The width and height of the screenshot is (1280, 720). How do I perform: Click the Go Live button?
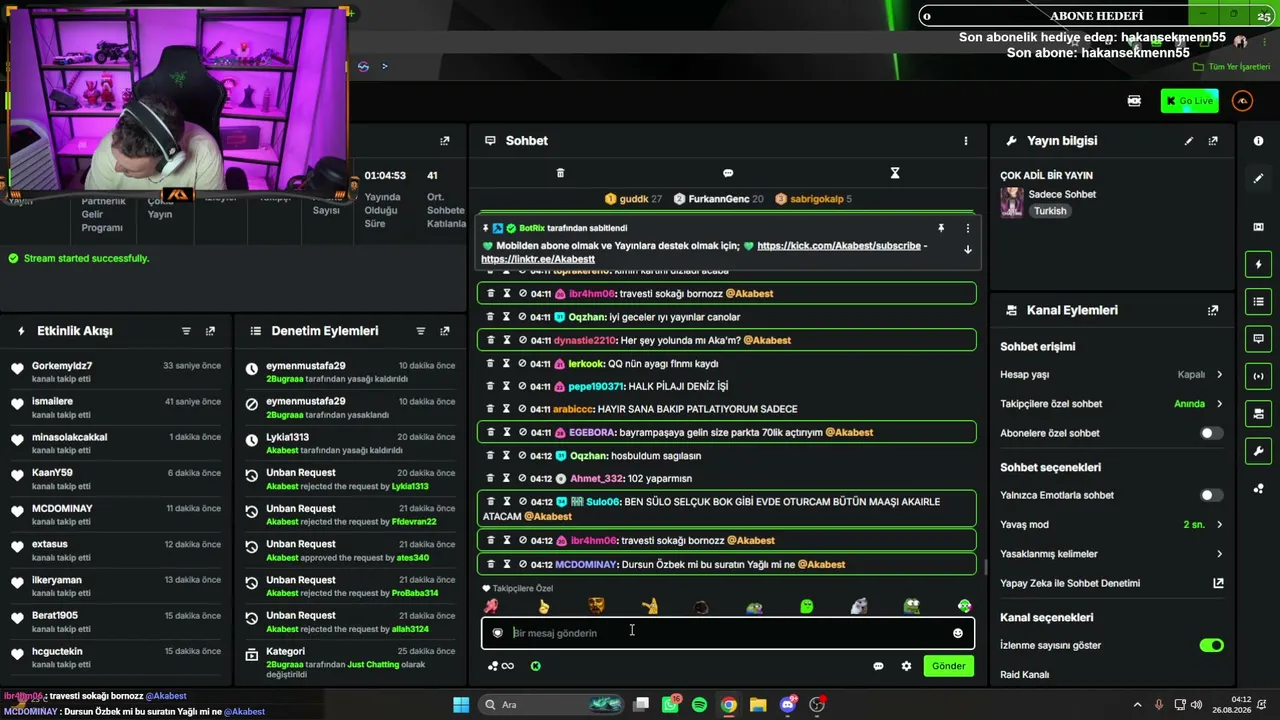[x=1189, y=101]
